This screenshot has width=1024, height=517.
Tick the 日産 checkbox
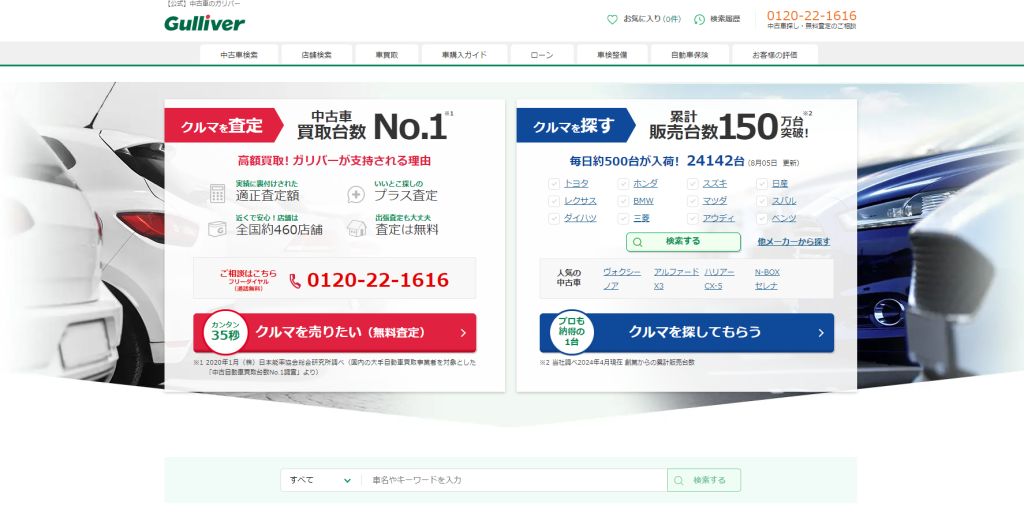tap(761, 184)
